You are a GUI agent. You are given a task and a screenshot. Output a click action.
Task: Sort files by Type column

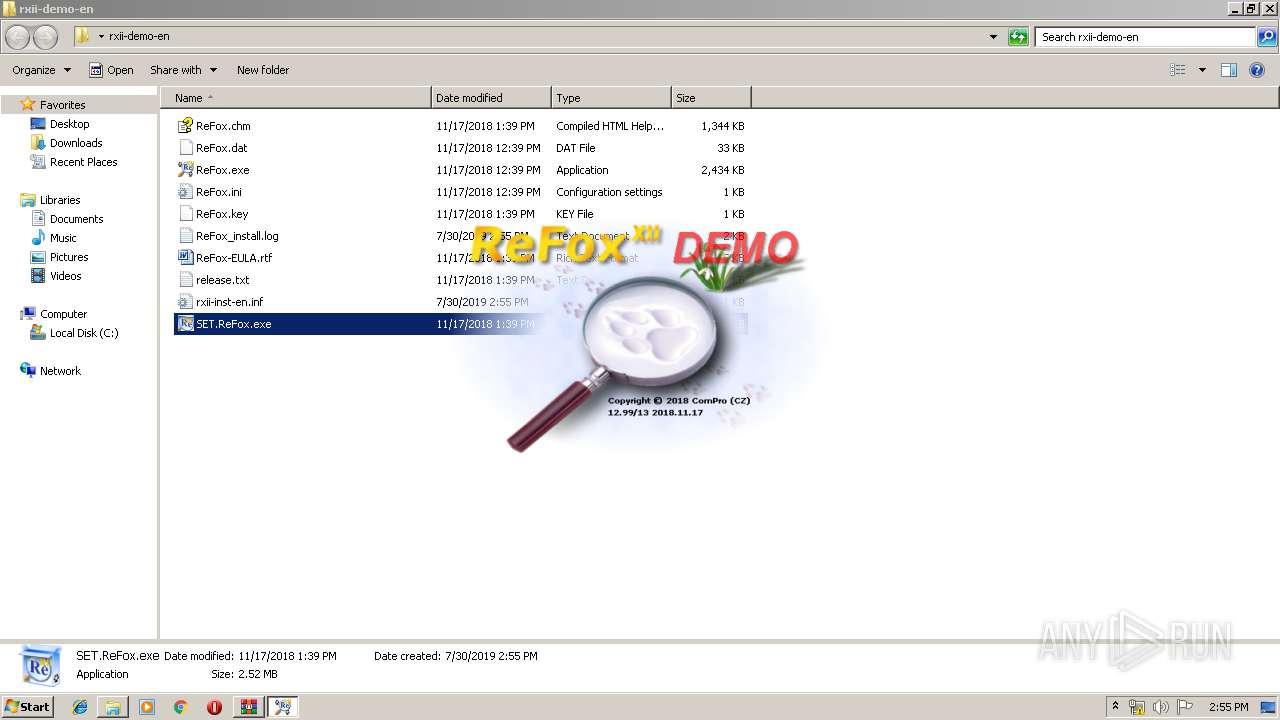(611, 98)
